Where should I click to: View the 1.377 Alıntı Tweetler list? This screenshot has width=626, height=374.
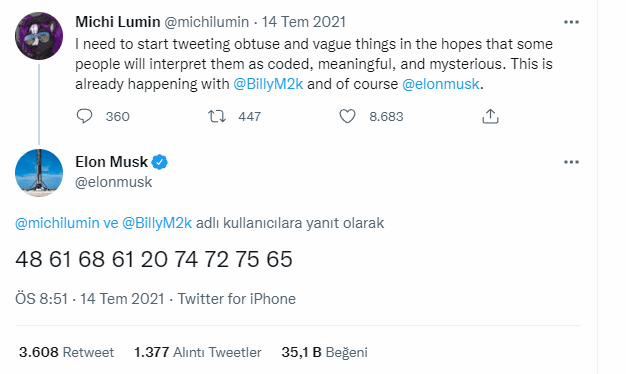(x=198, y=352)
